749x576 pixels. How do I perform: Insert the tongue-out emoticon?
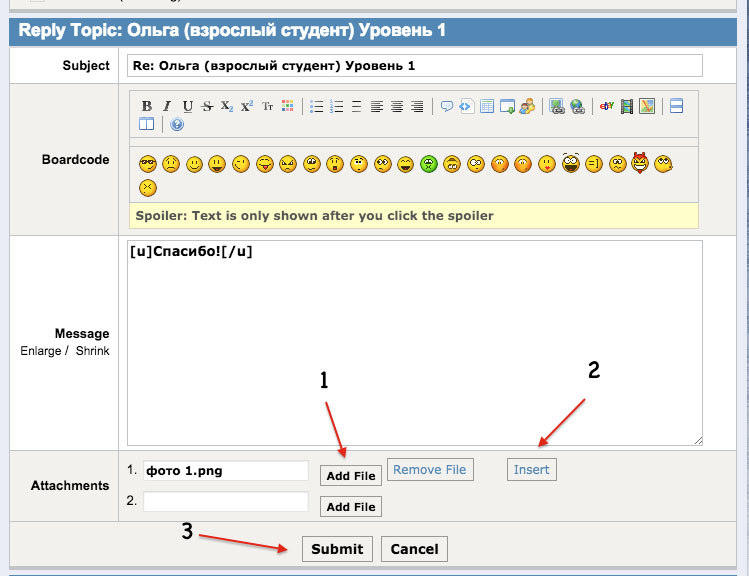265,164
